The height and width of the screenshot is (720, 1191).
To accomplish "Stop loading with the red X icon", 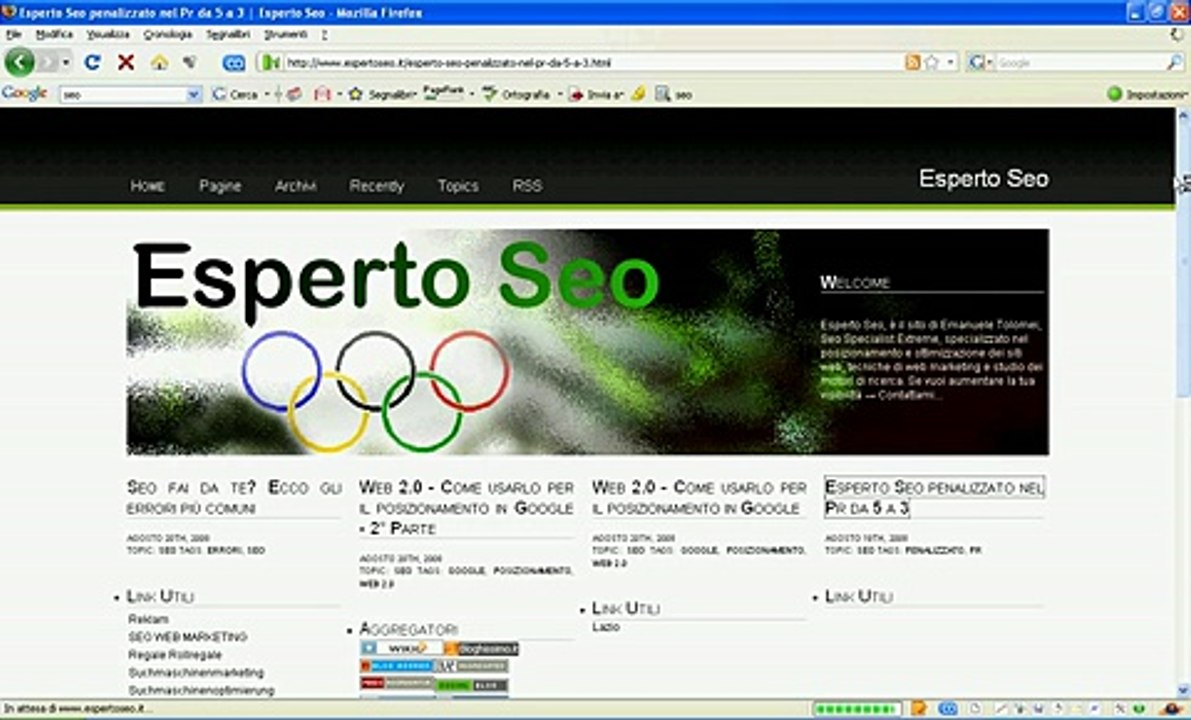I will click(126, 62).
